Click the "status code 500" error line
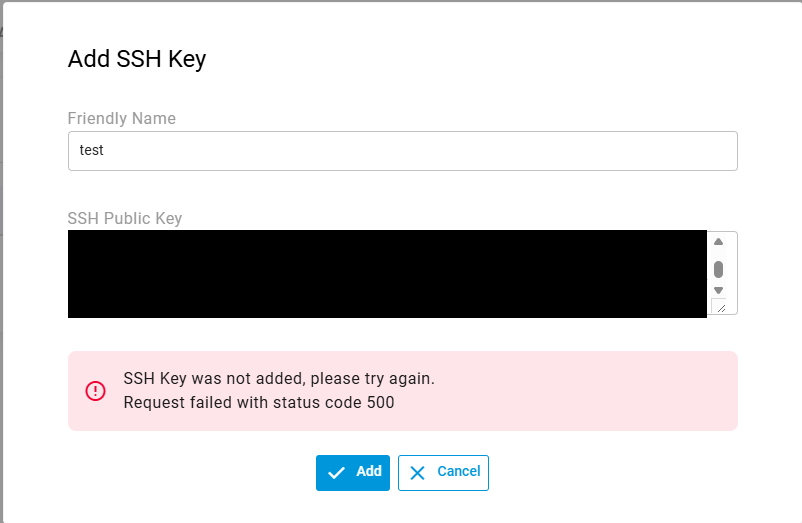 coord(259,403)
